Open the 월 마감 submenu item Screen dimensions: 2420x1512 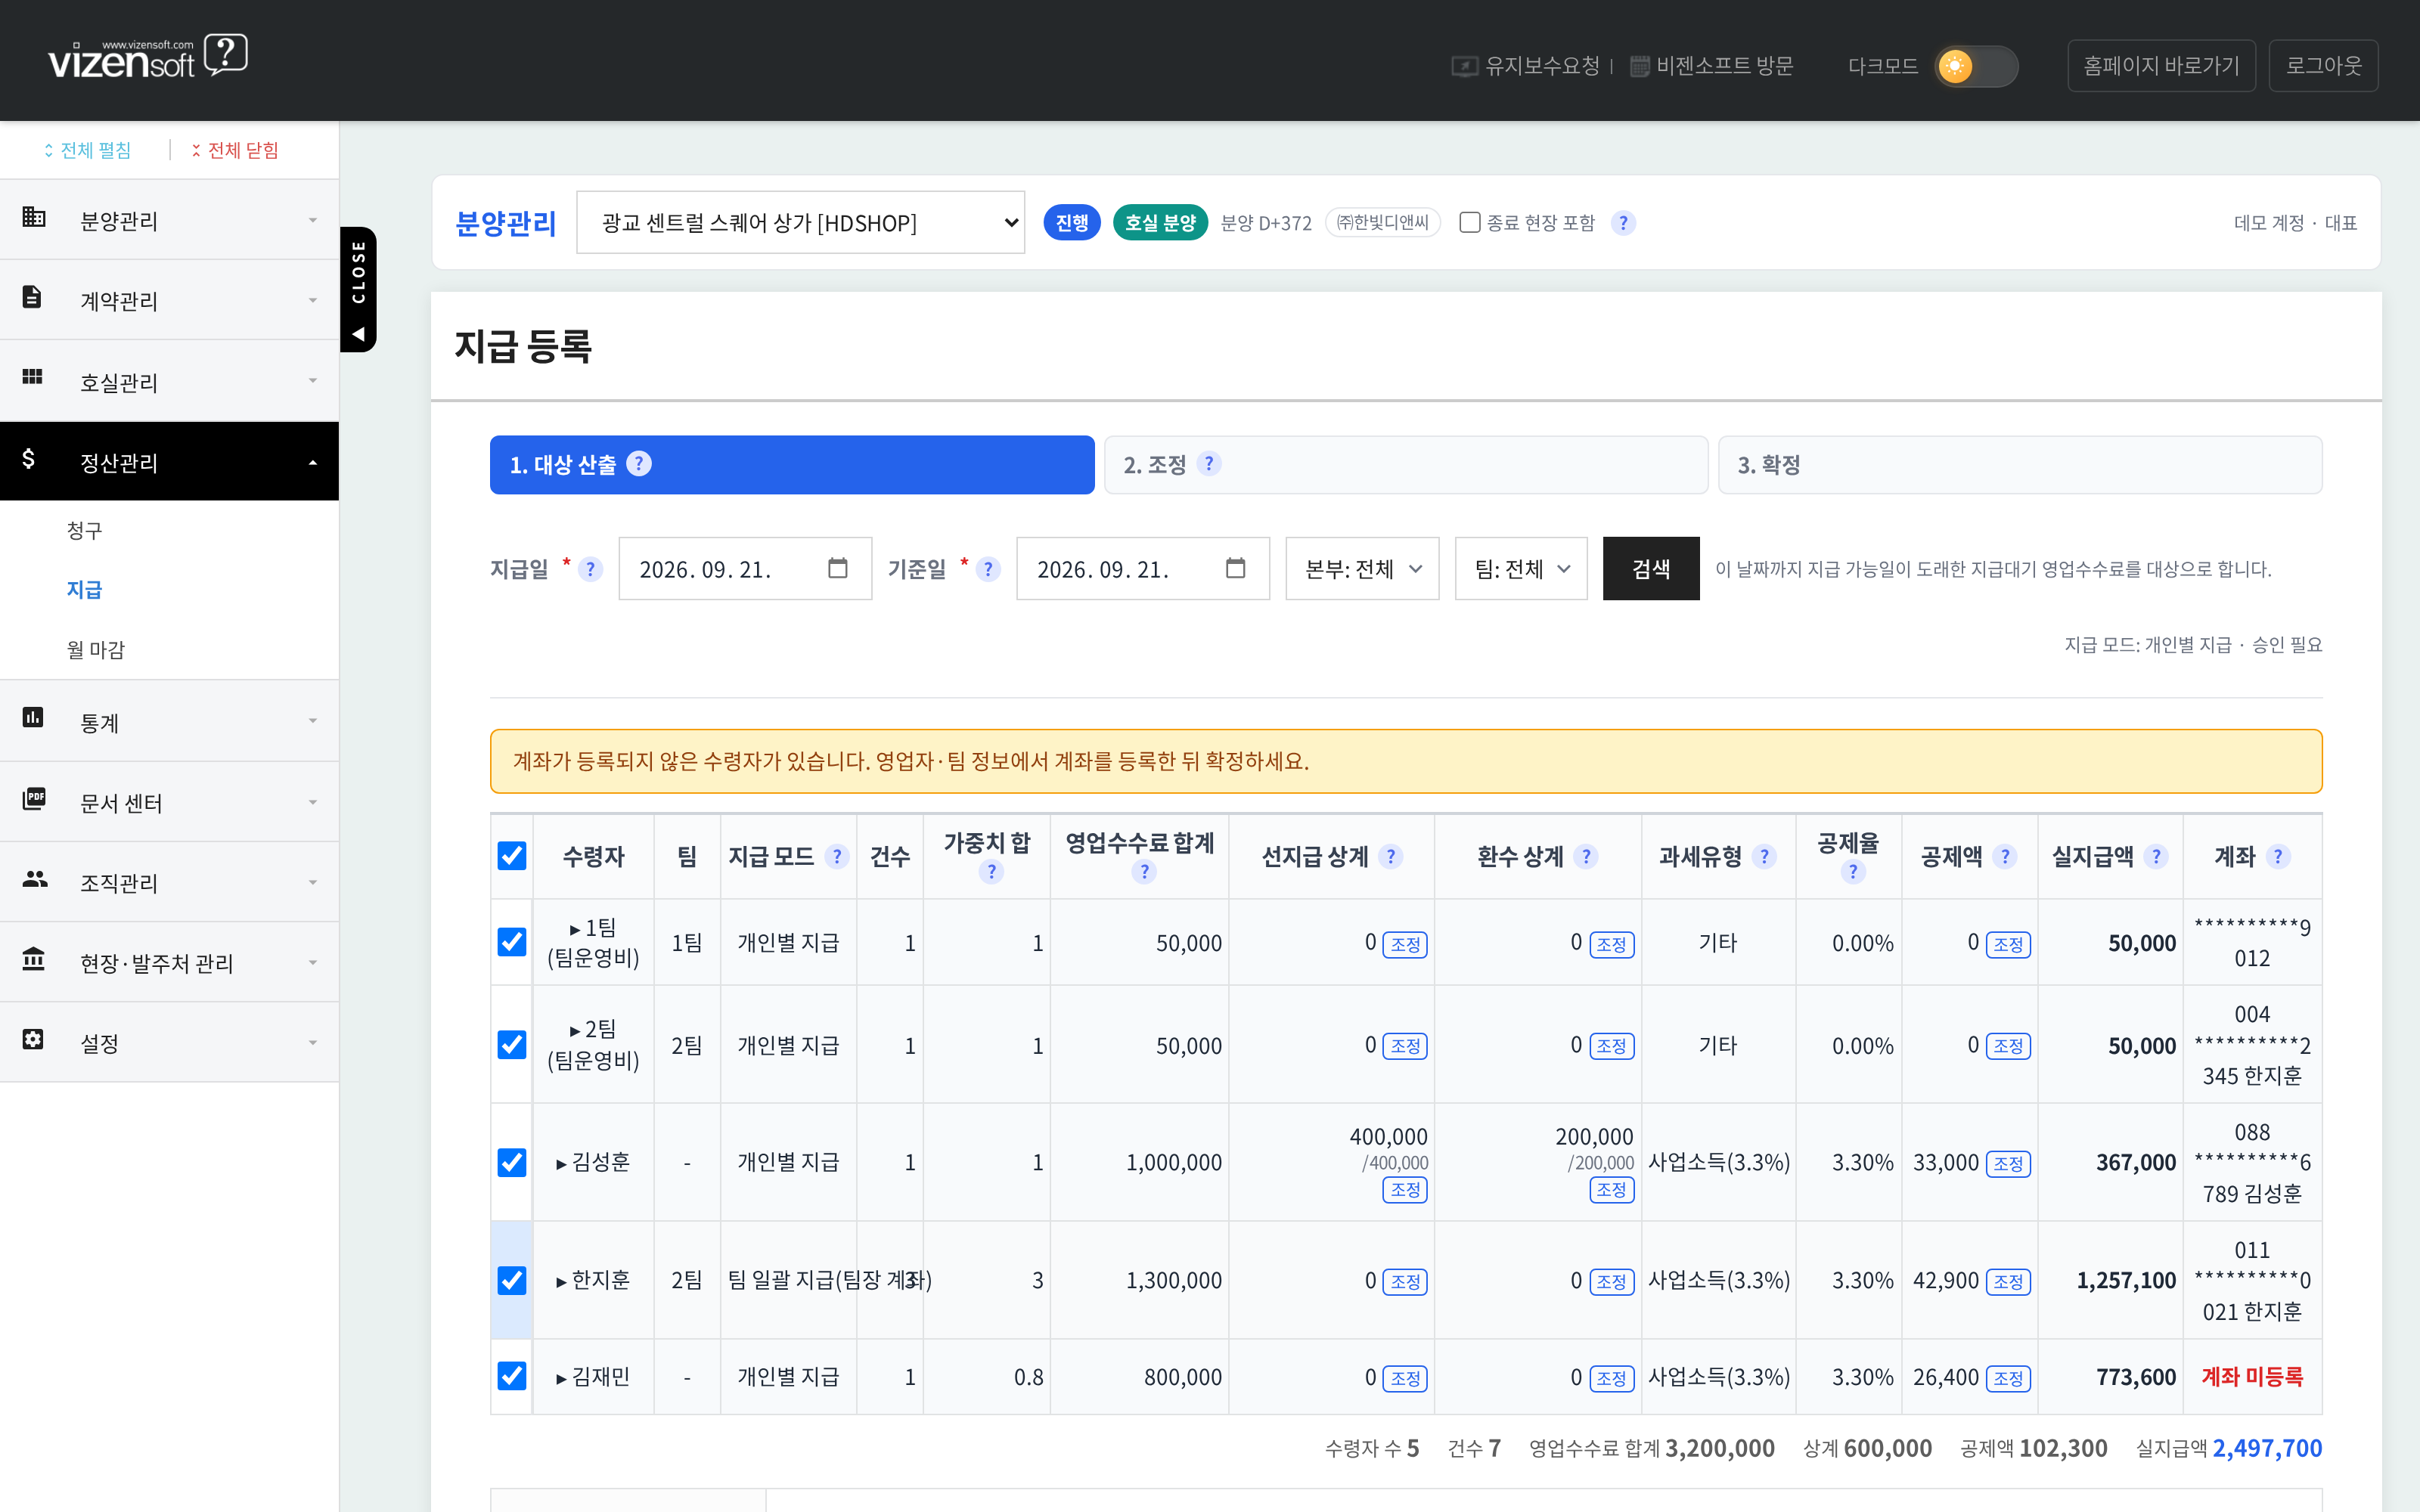(x=96, y=650)
